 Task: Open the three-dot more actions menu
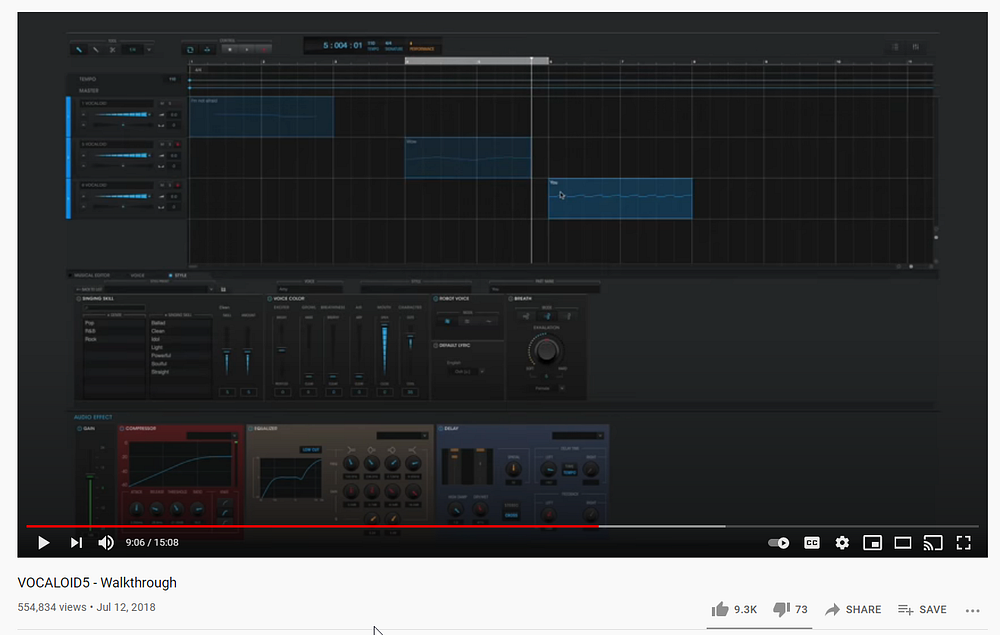pyautogui.click(x=972, y=610)
